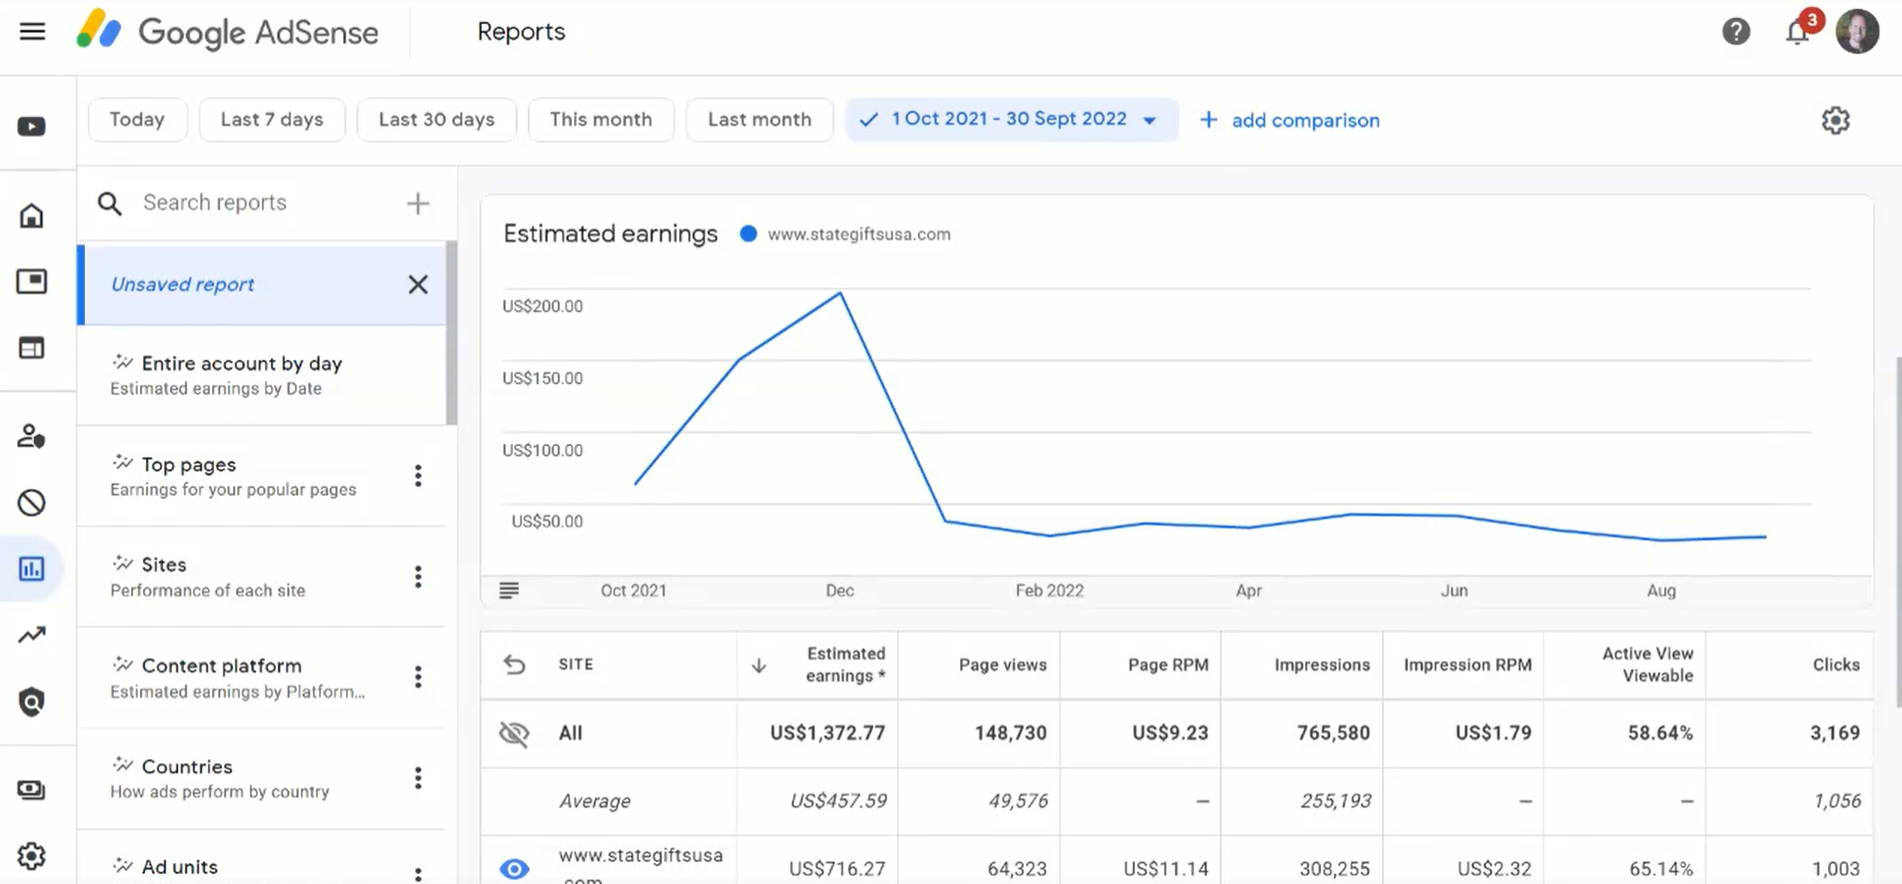This screenshot has height=884, width=1902.
Task: Open the hamburger main menu
Action: [32, 31]
